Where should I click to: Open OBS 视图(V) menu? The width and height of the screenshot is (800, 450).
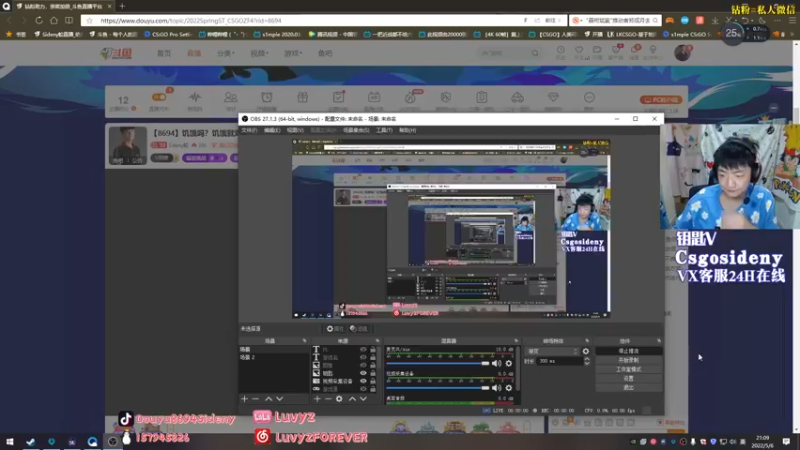pos(295,130)
